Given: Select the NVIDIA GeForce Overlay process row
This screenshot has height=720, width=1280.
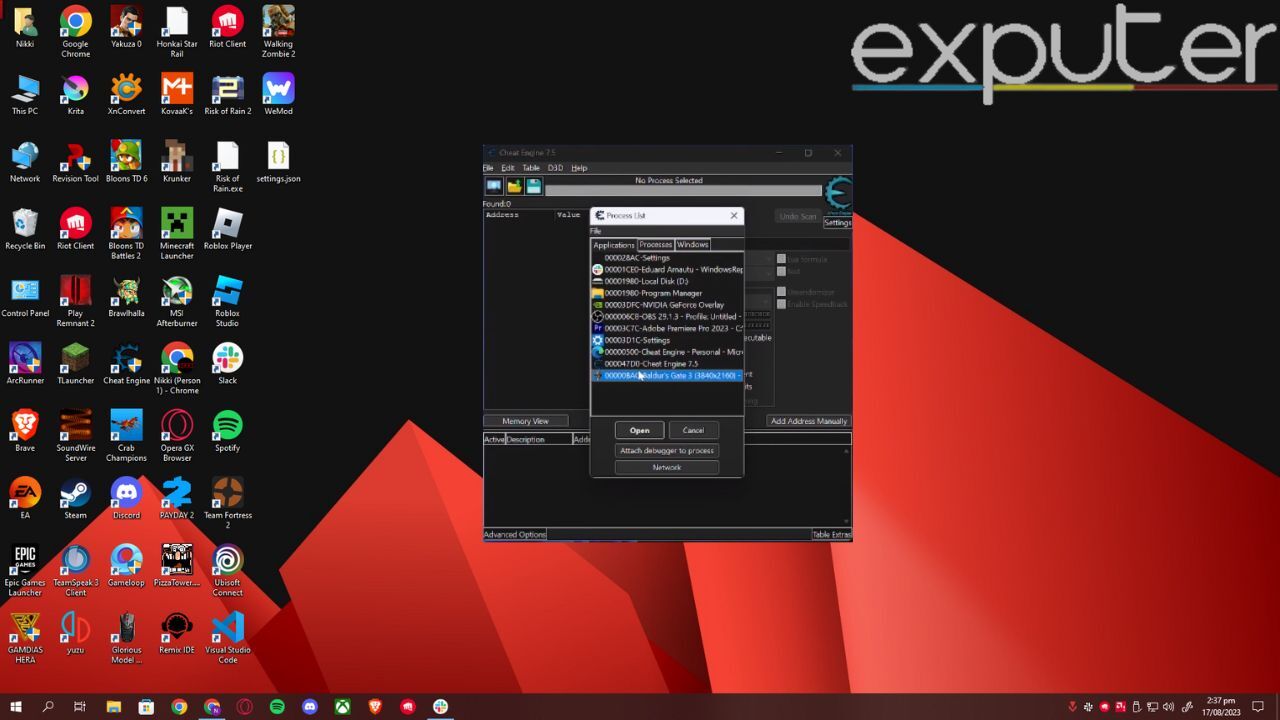Looking at the screenshot, I should 667,304.
